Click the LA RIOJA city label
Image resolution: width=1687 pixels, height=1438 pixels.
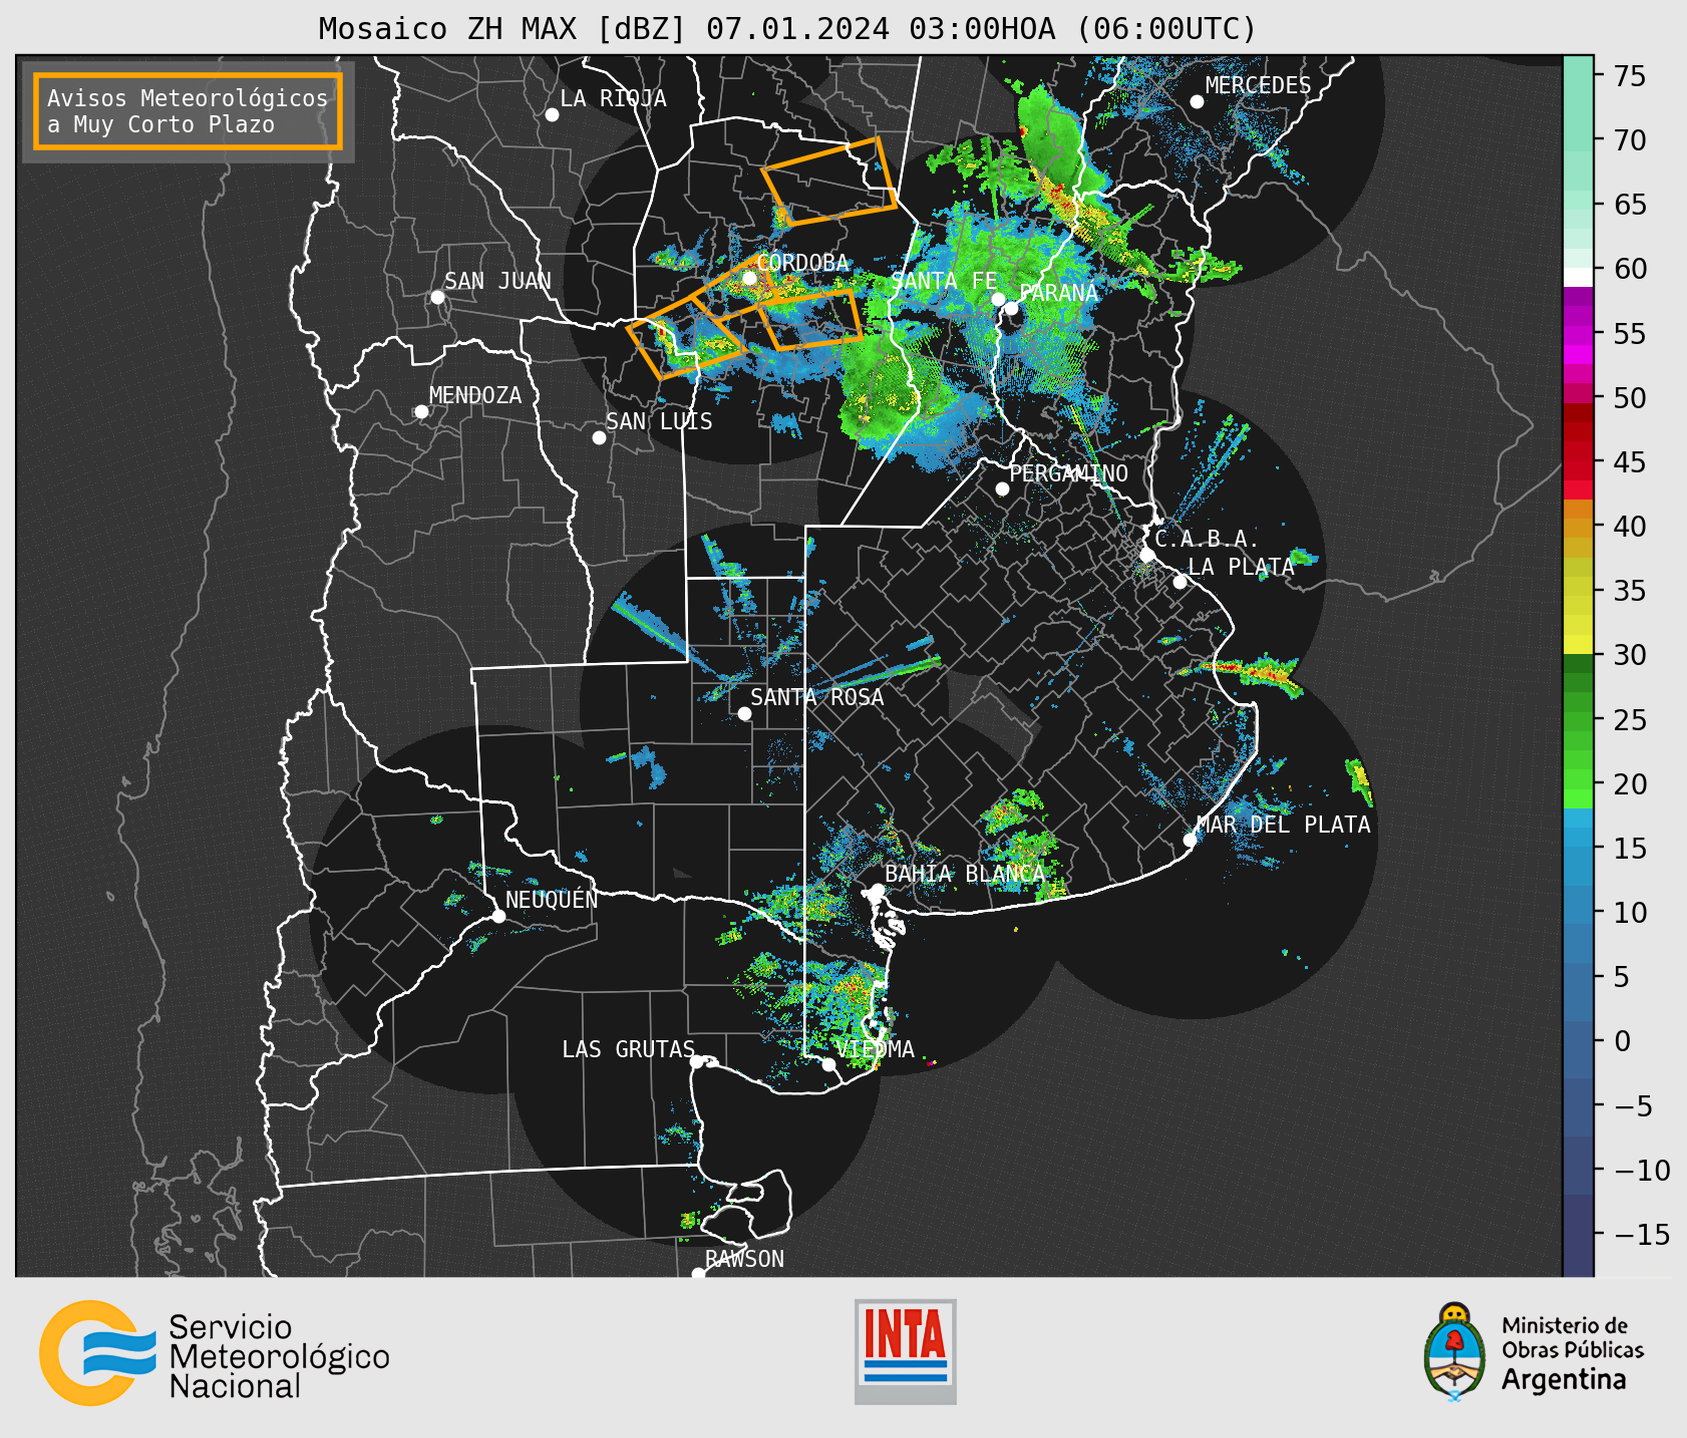[613, 98]
